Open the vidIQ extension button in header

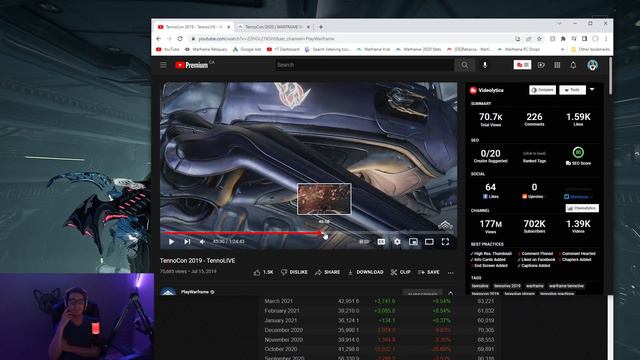[522, 65]
